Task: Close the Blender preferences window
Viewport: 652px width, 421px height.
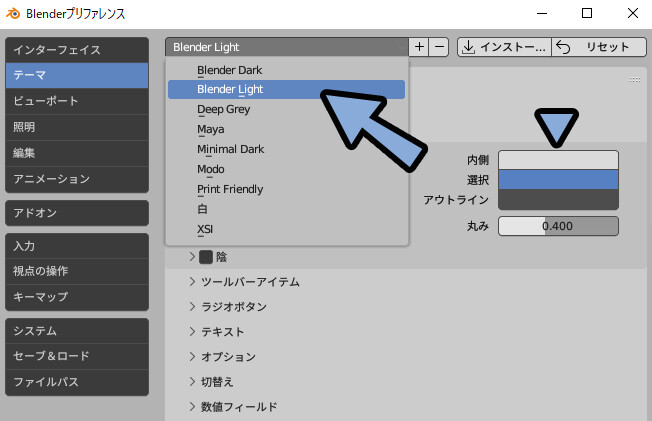Action: click(x=633, y=13)
